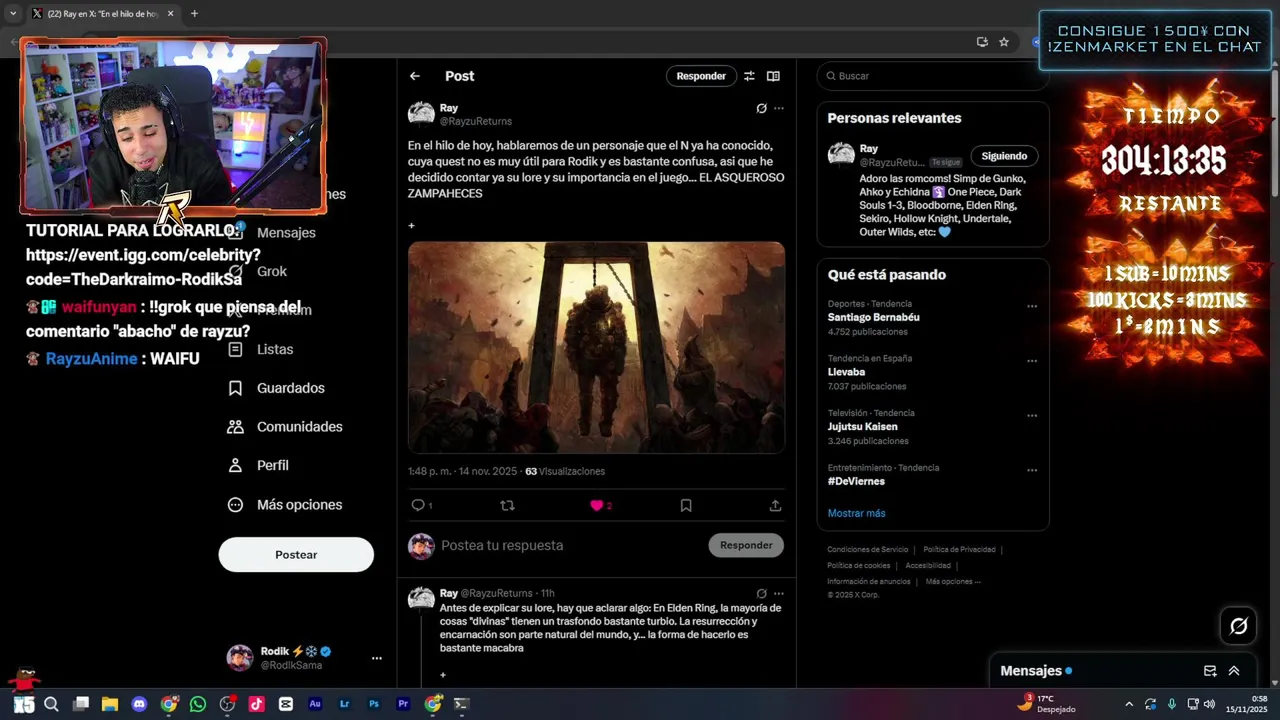This screenshot has width=1280, height=720.
Task: Open CapCut from the taskbar
Action: (286, 704)
